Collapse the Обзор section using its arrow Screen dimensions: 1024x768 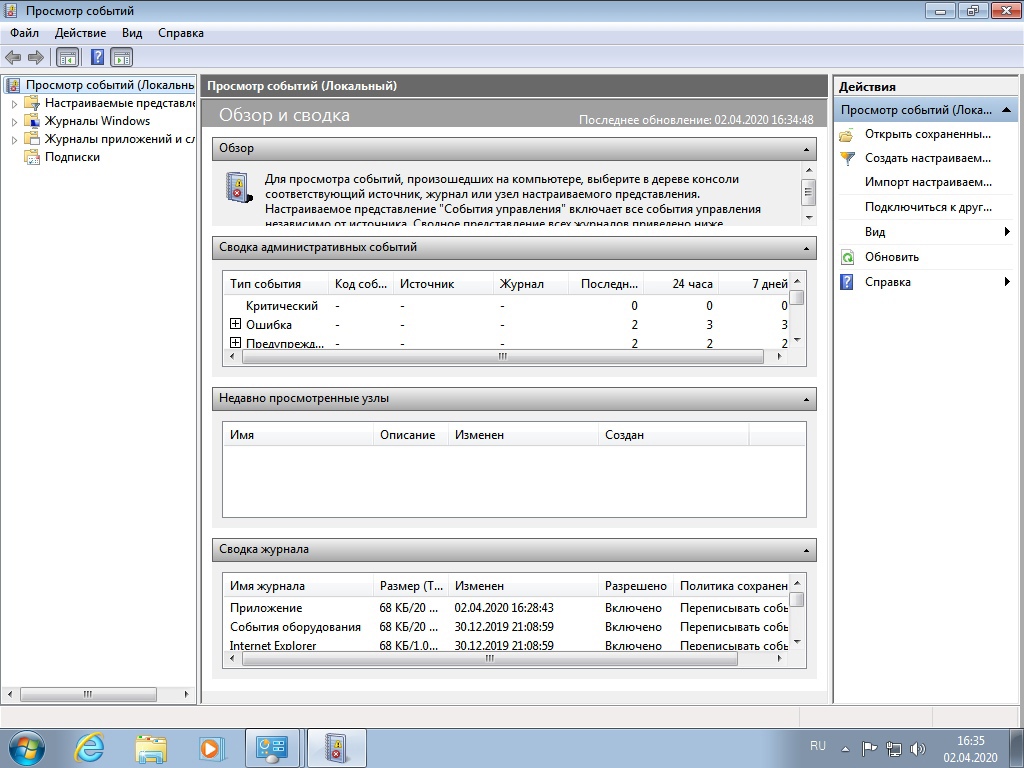806,149
